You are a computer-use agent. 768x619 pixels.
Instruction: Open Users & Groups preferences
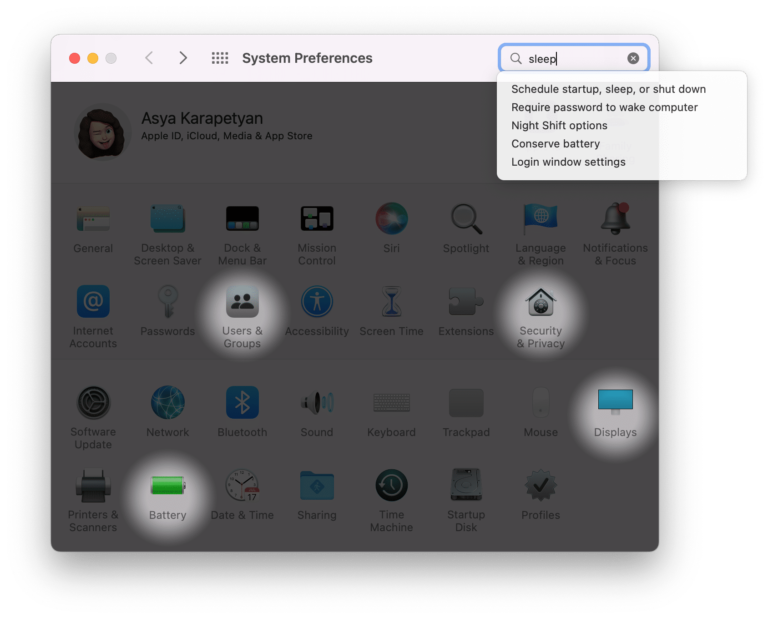(x=242, y=303)
